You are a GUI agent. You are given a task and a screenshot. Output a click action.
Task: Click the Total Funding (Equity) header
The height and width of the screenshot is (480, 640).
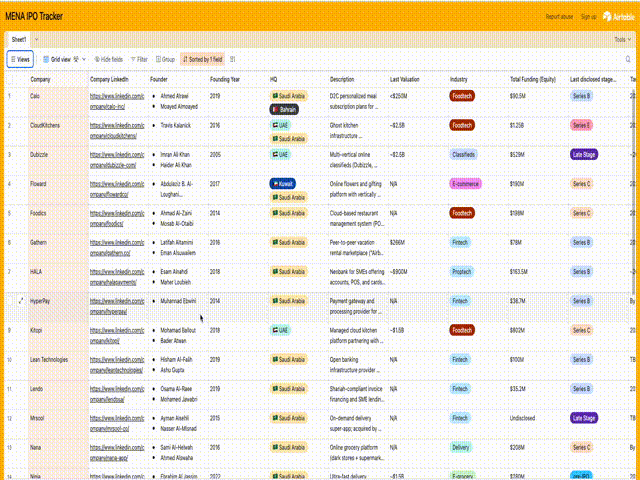(538, 80)
